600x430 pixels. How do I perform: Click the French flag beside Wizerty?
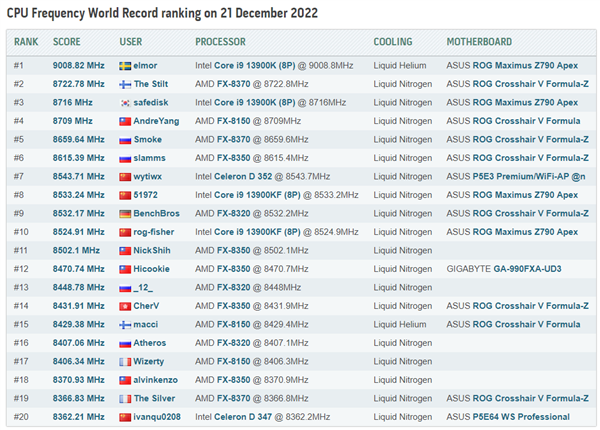[125, 362]
